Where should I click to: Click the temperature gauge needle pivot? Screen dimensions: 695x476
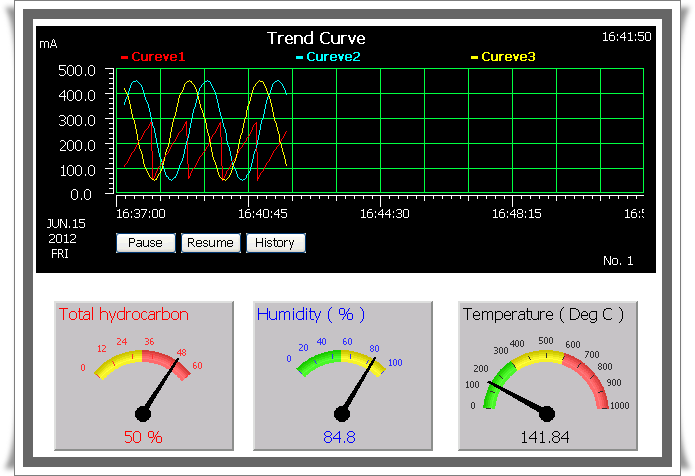(547, 414)
